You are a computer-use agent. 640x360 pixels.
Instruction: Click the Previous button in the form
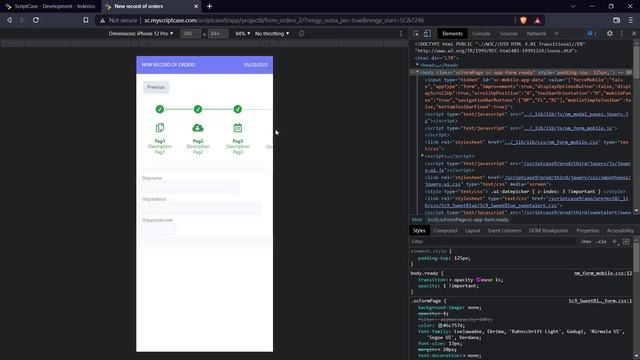point(156,87)
